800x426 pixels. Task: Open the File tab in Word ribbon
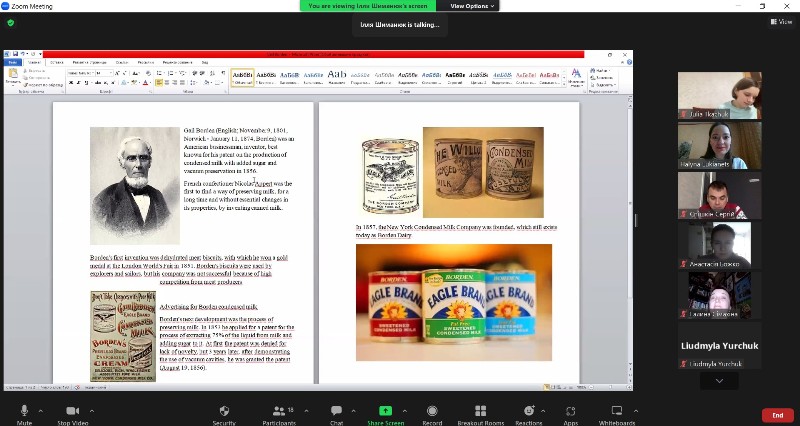[13, 62]
